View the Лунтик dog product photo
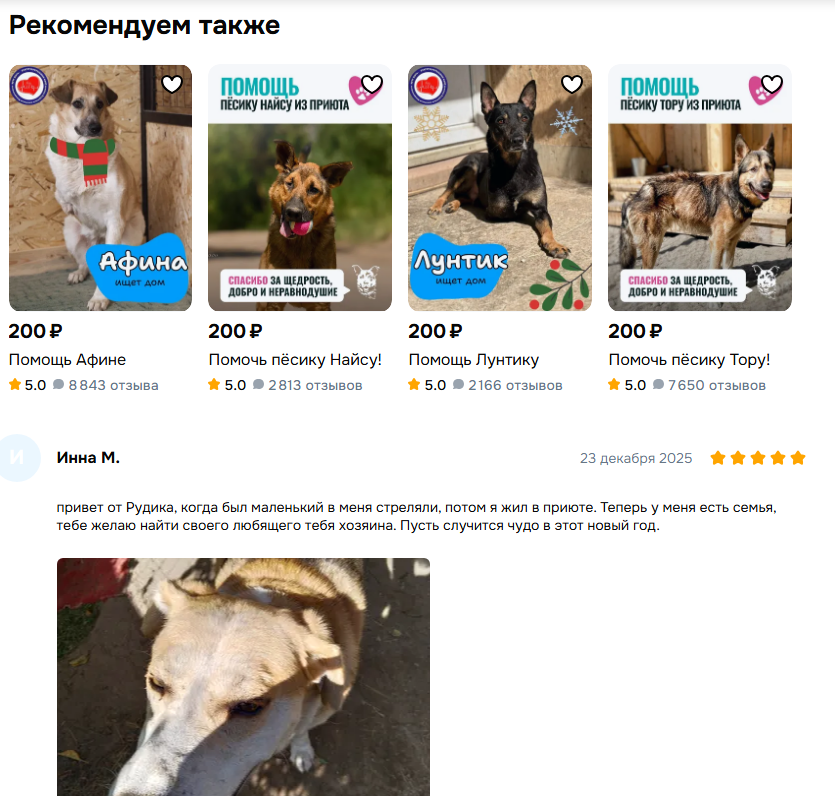835x796 pixels. (x=500, y=188)
